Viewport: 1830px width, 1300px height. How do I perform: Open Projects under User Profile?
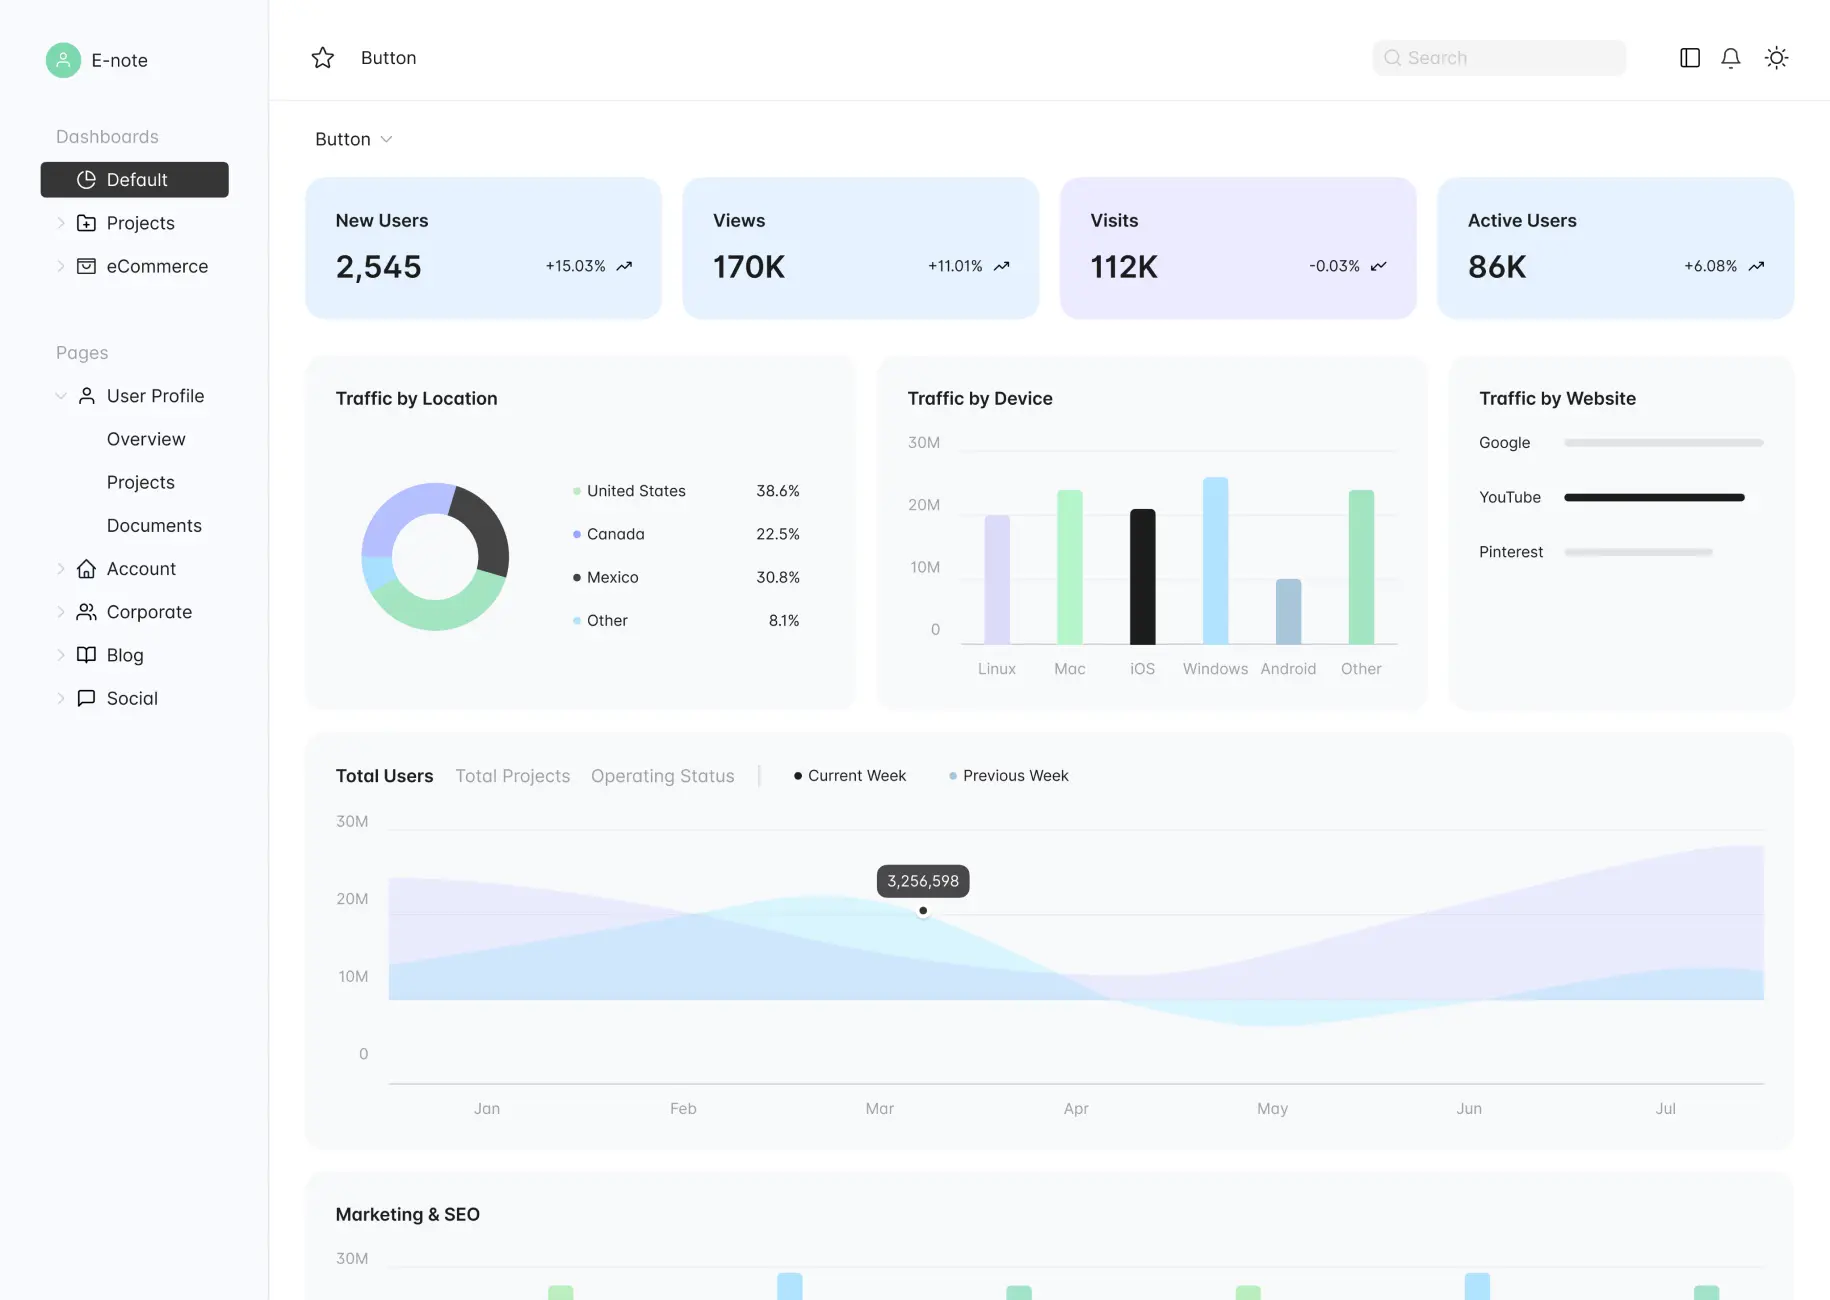[x=141, y=482]
